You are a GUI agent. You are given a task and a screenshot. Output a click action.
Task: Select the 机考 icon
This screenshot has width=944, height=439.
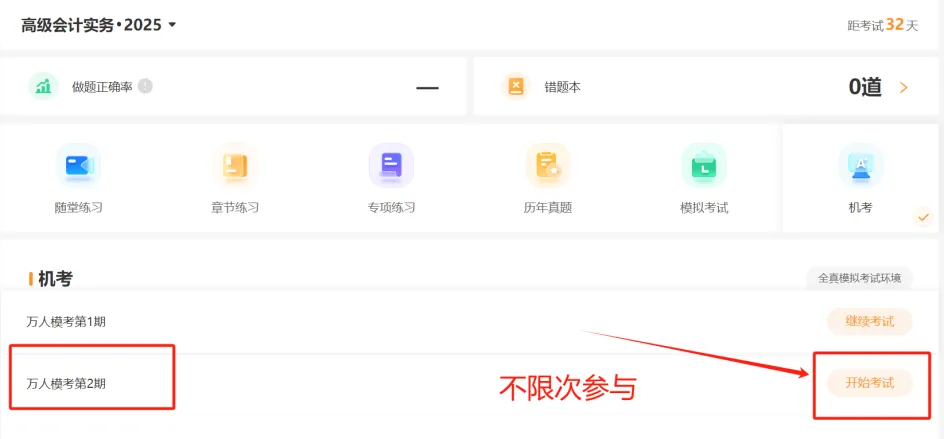(x=861, y=165)
